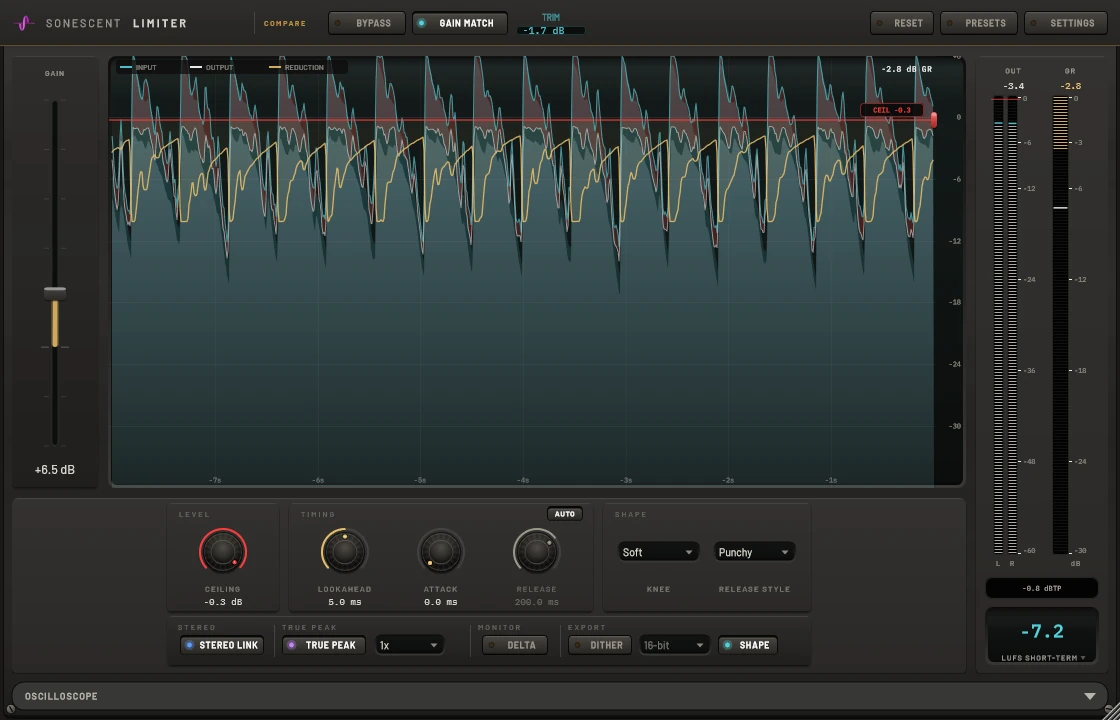The width and height of the screenshot is (1120, 720).
Task: Click the RELEASE knob
Action: coord(536,551)
